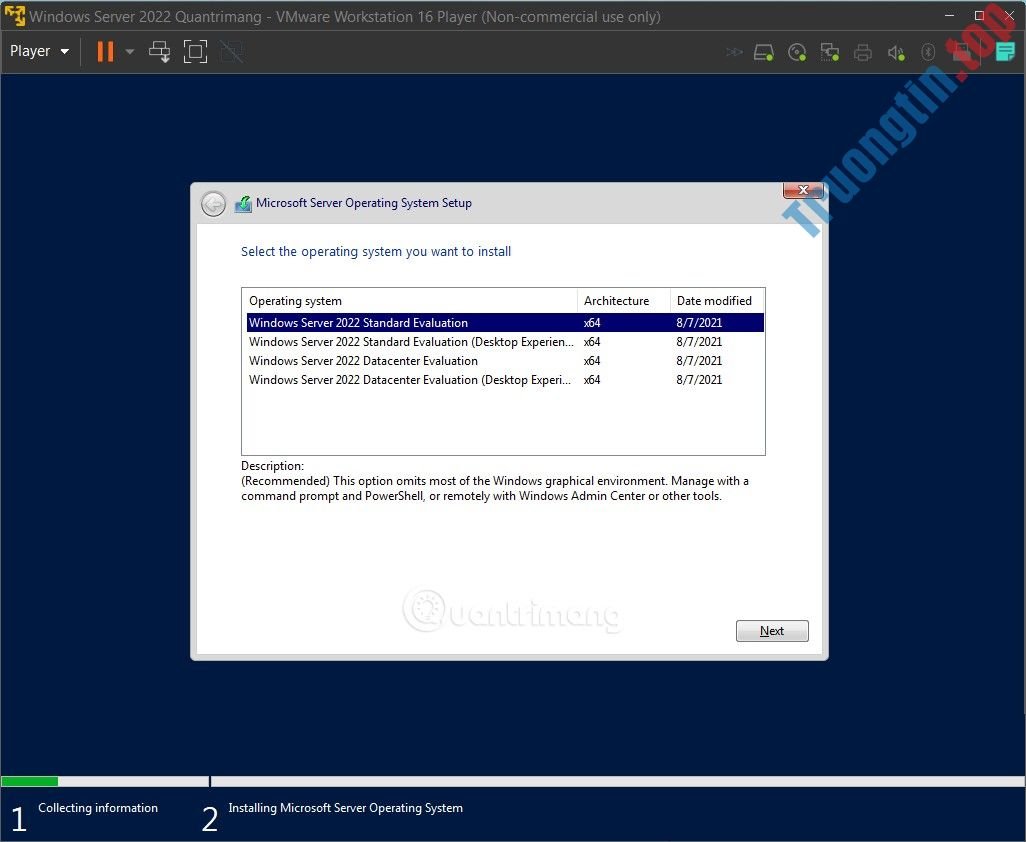This screenshot has height=842, width=1026.
Task: Enter full screen mode
Action: (195, 51)
